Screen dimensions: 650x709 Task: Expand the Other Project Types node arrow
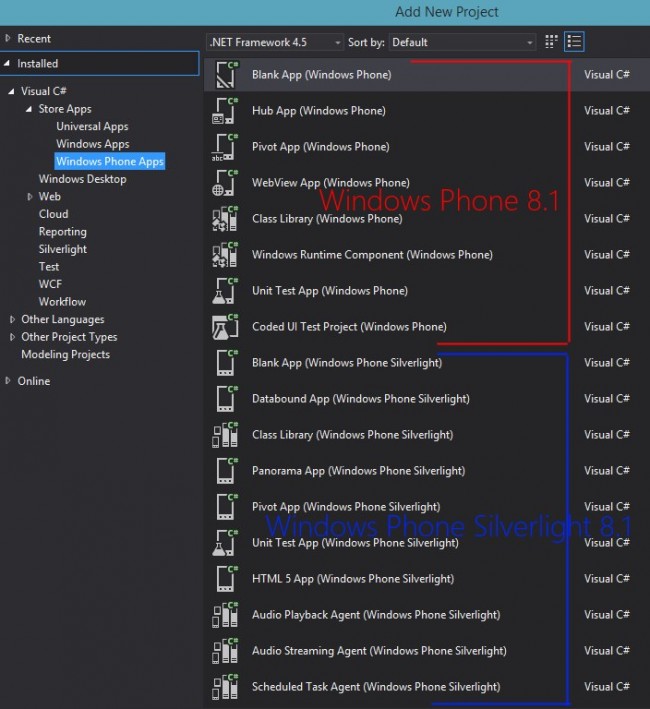12,337
